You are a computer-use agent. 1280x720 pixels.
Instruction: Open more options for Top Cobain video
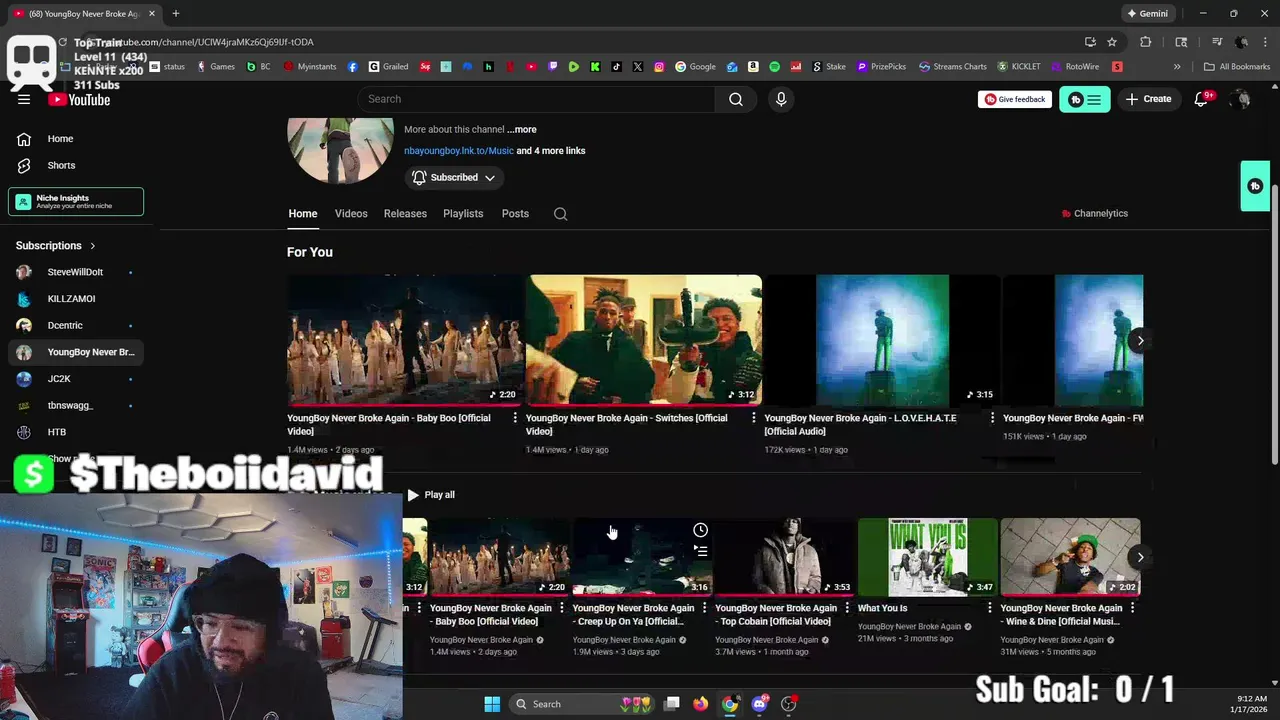pyautogui.click(x=847, y=608)
